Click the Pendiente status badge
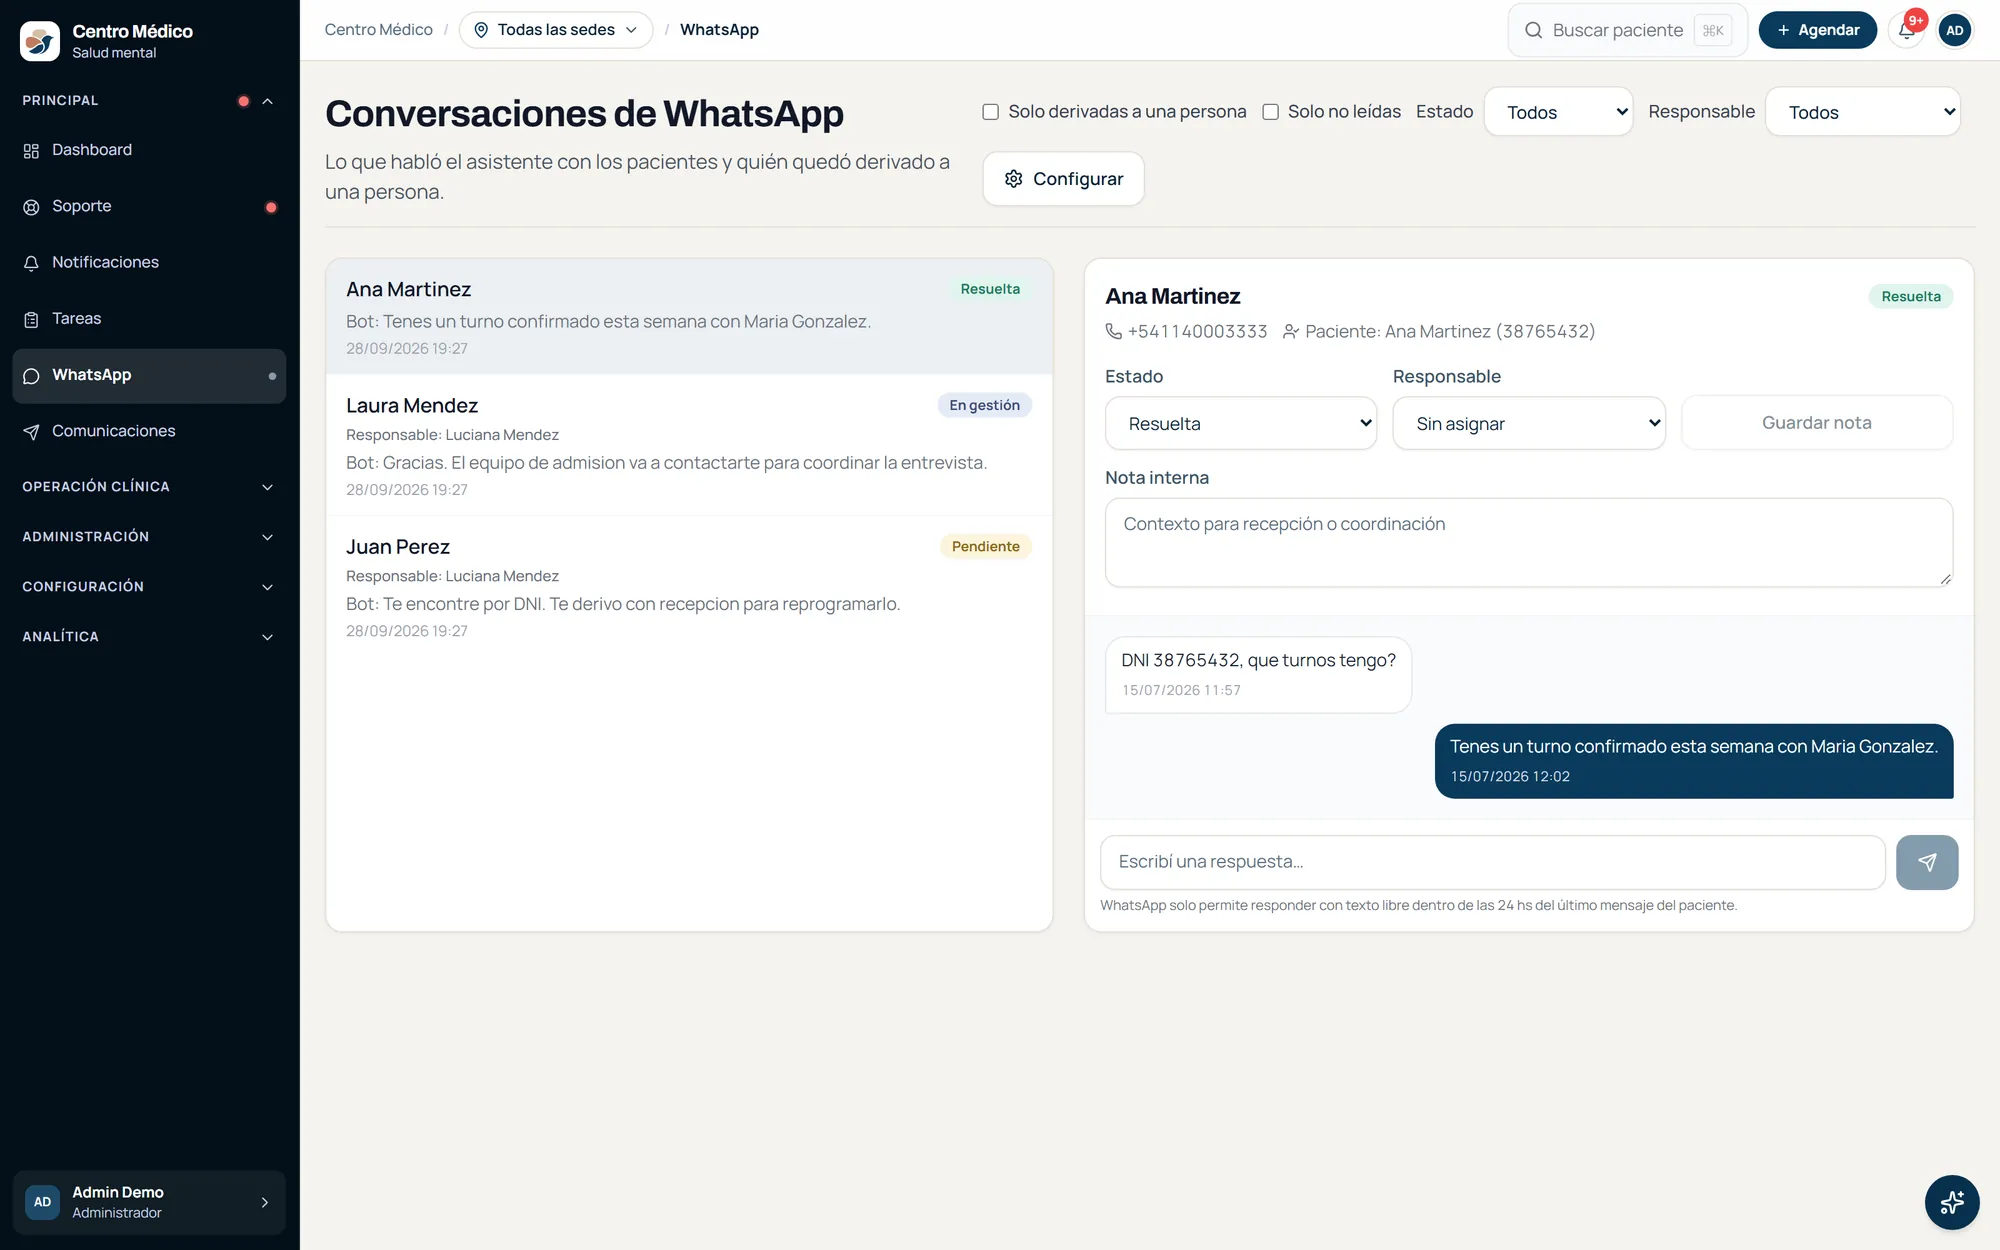This screenshot has height=1250, width=2000. [x=985, y=546]
